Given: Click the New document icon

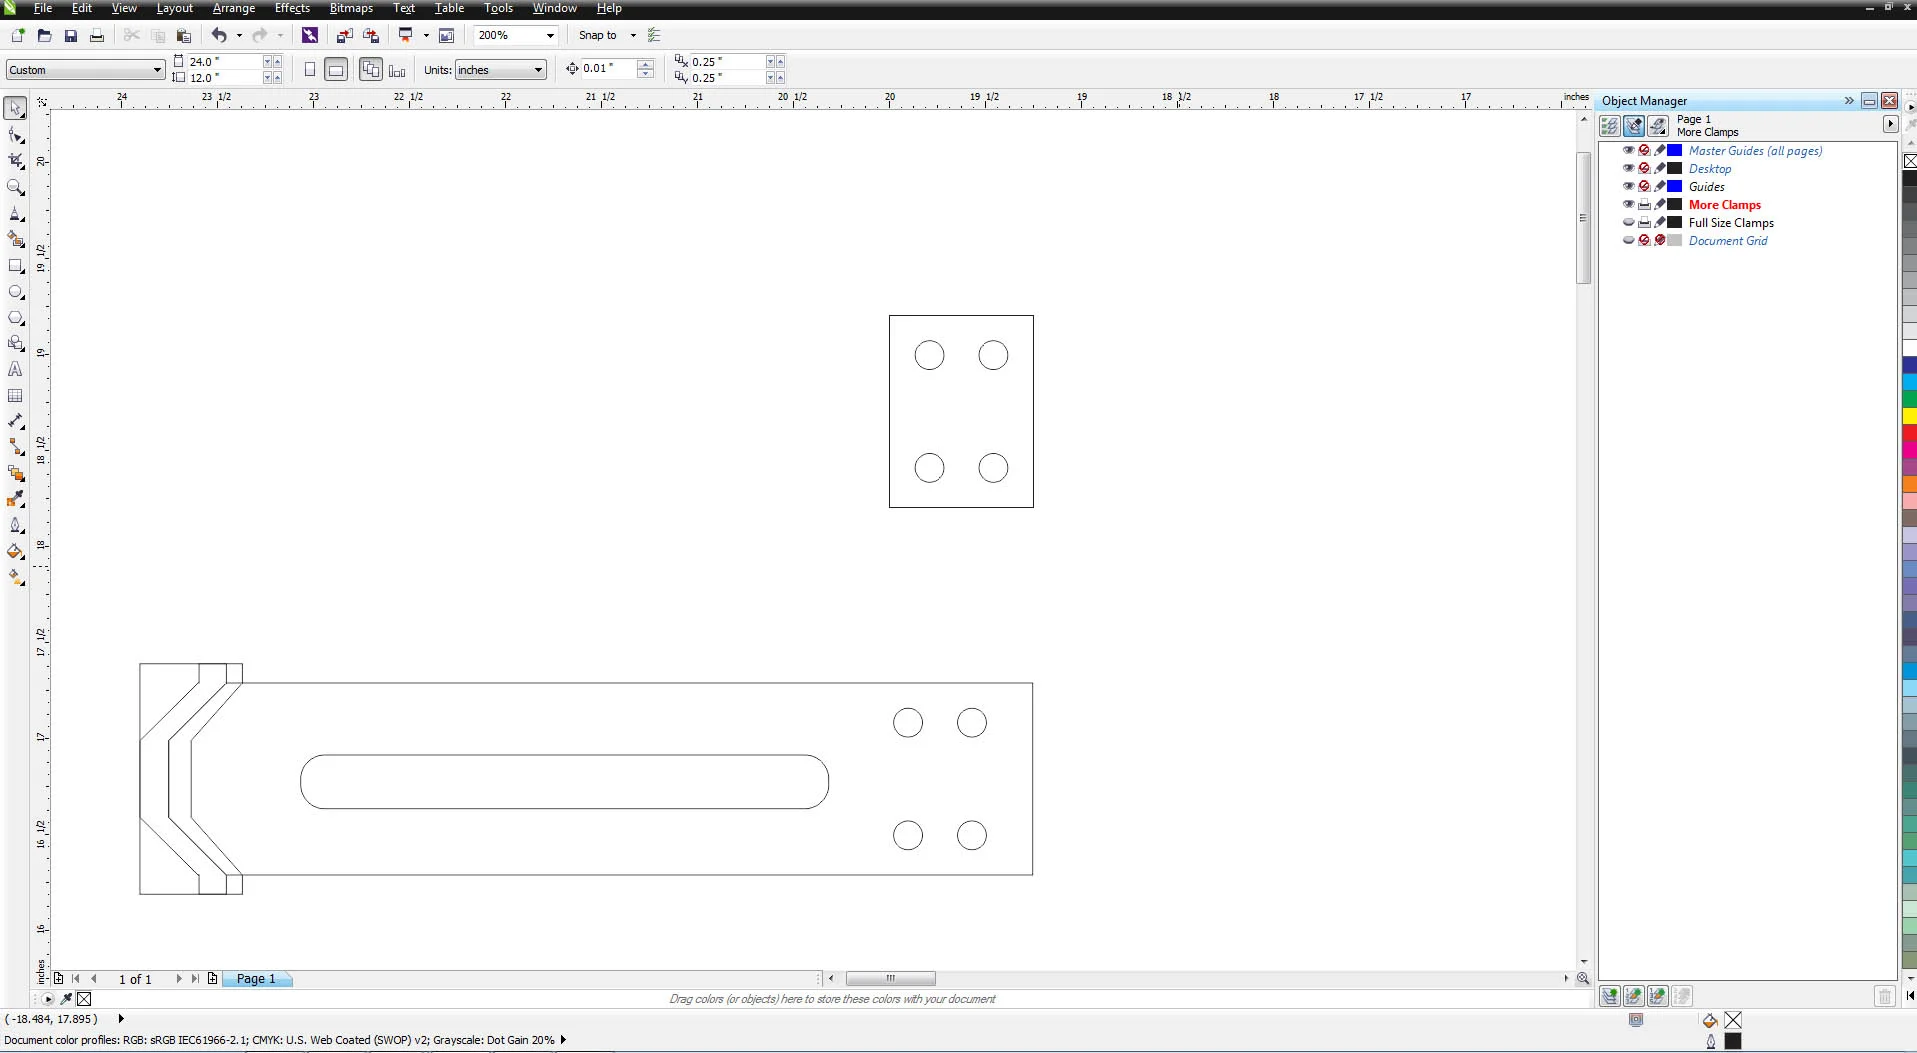Looking at the screenshot, I should point(17,35).
